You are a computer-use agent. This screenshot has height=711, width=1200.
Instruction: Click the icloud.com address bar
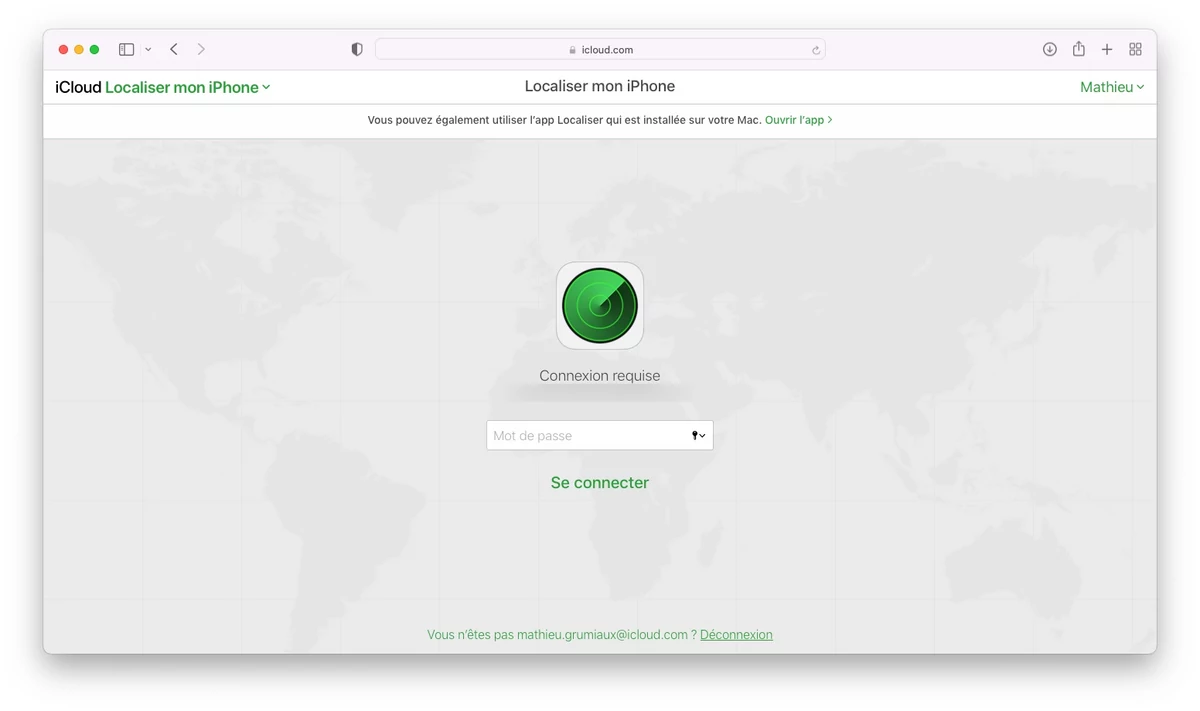[x=600, y=49]
